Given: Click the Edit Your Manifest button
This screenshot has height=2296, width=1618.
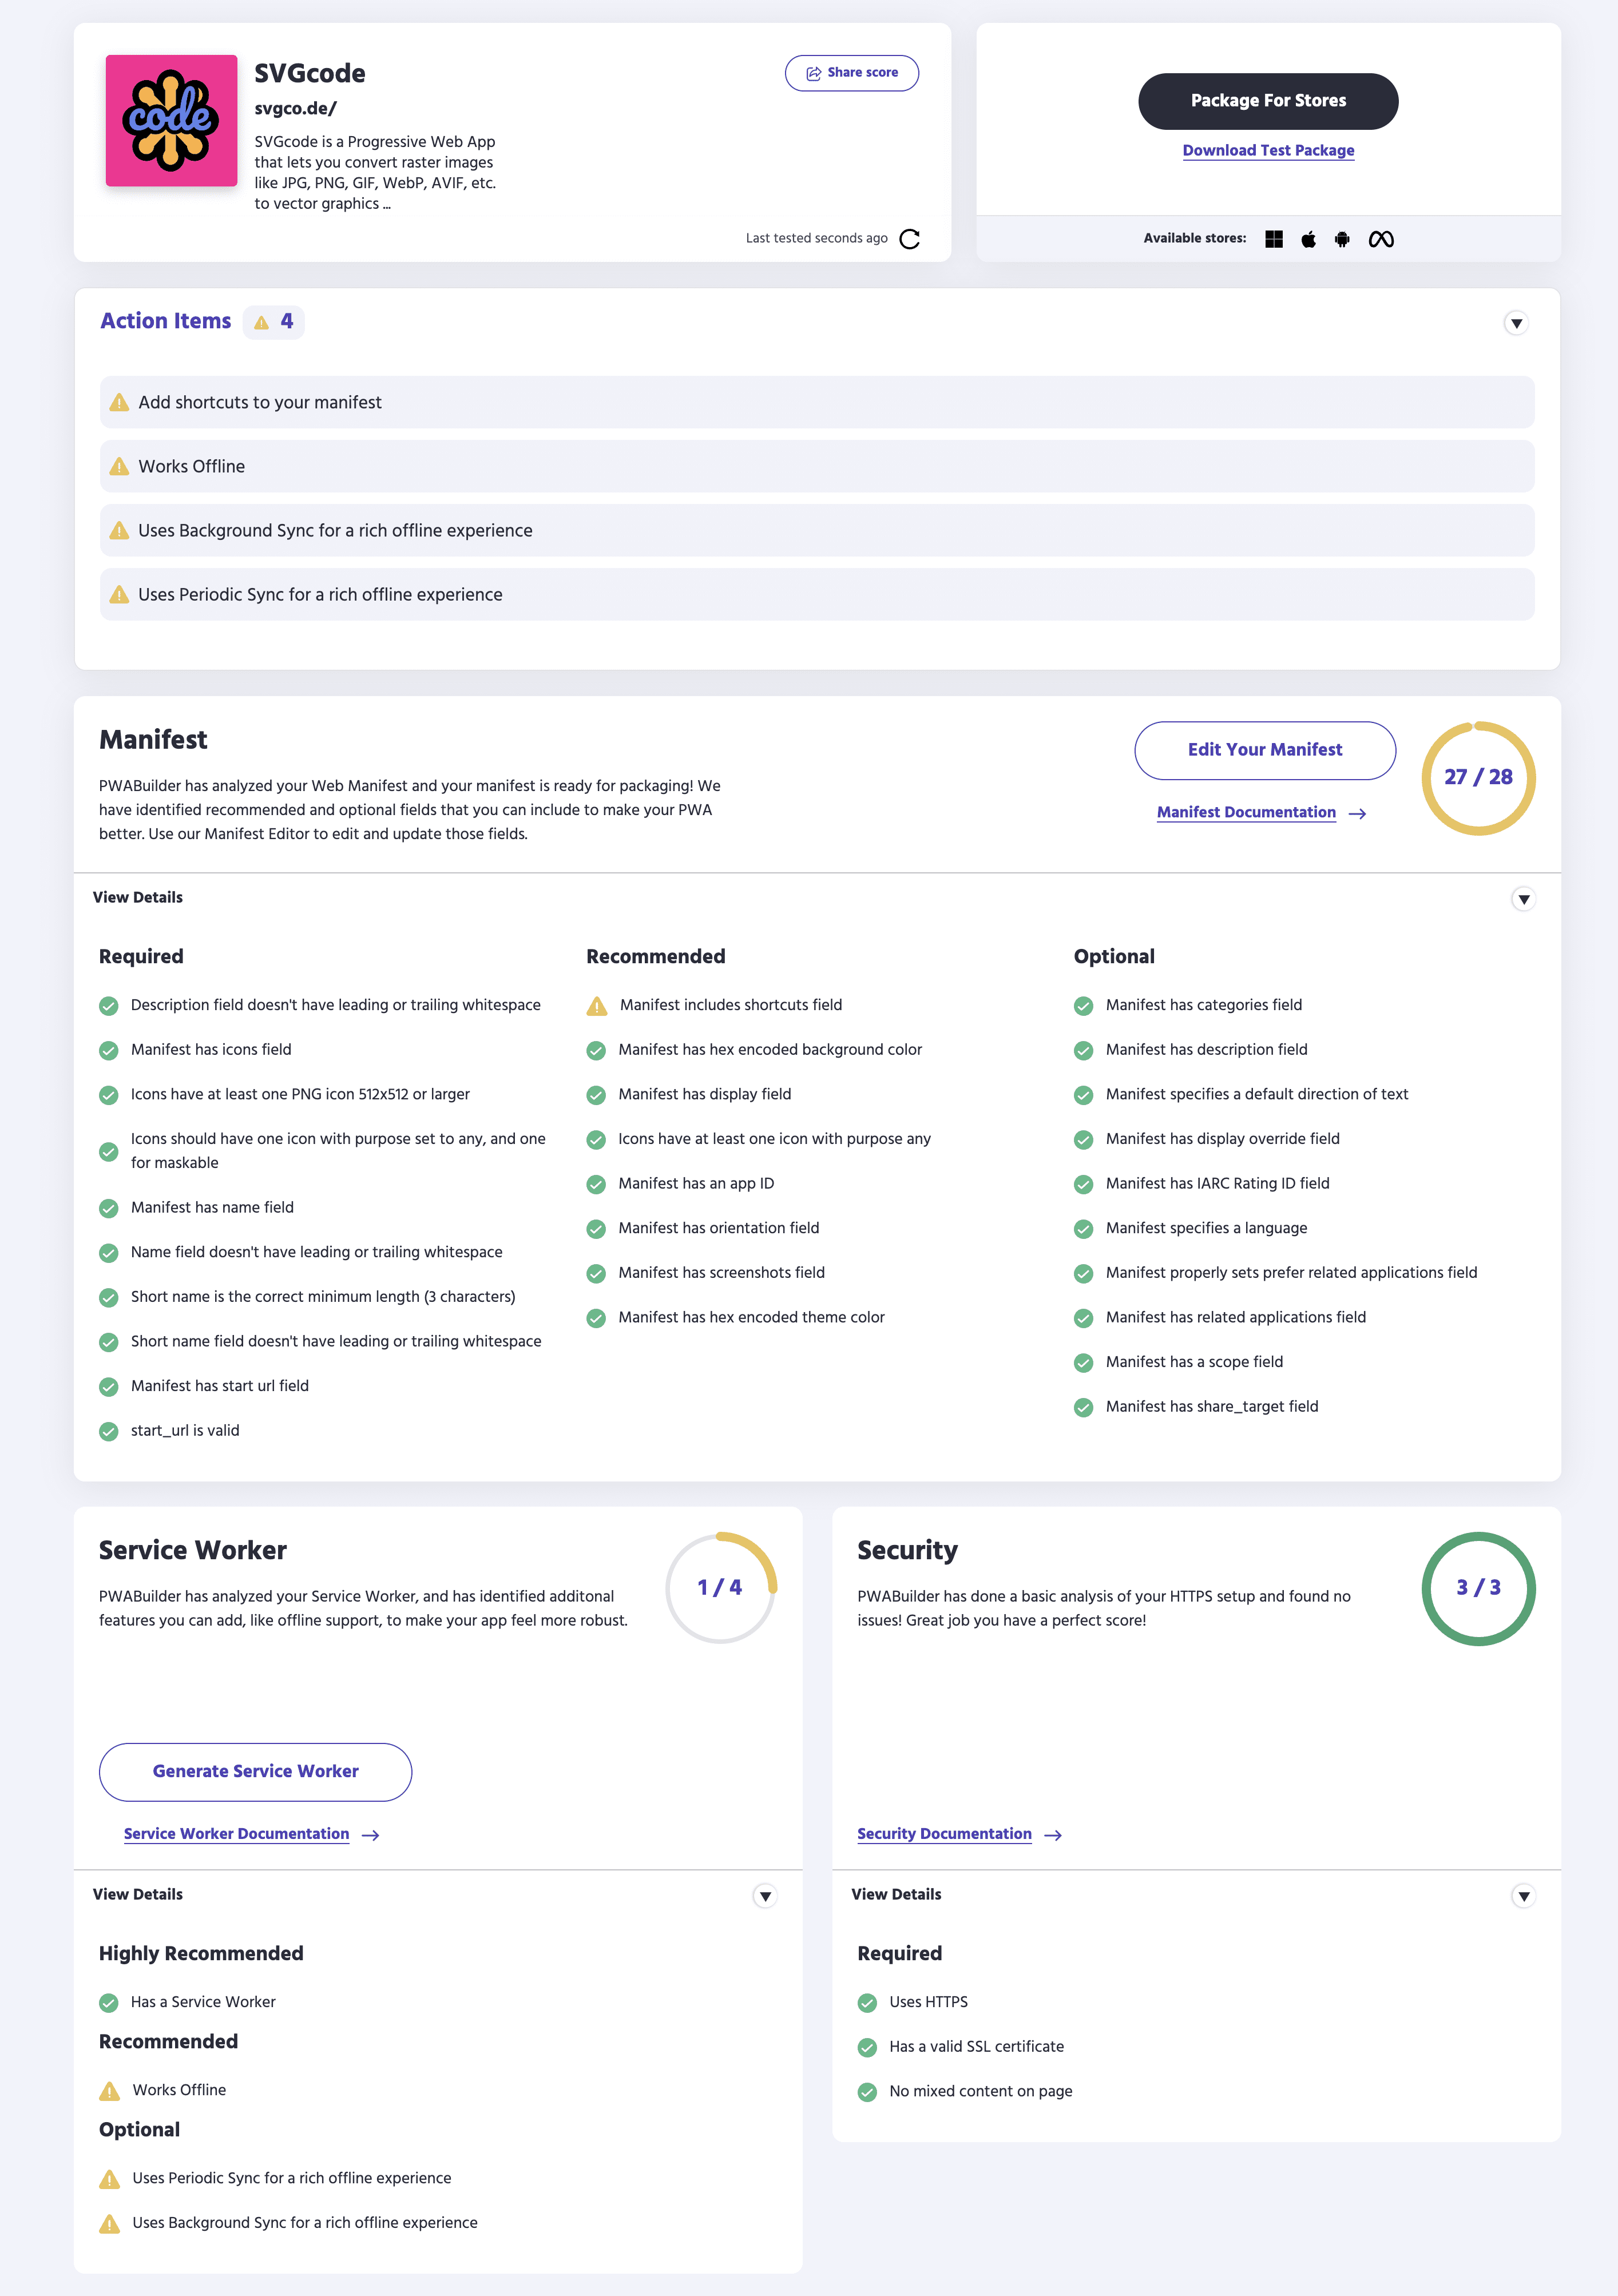Looking at the screenshot, I should (x=1264, y=749).
